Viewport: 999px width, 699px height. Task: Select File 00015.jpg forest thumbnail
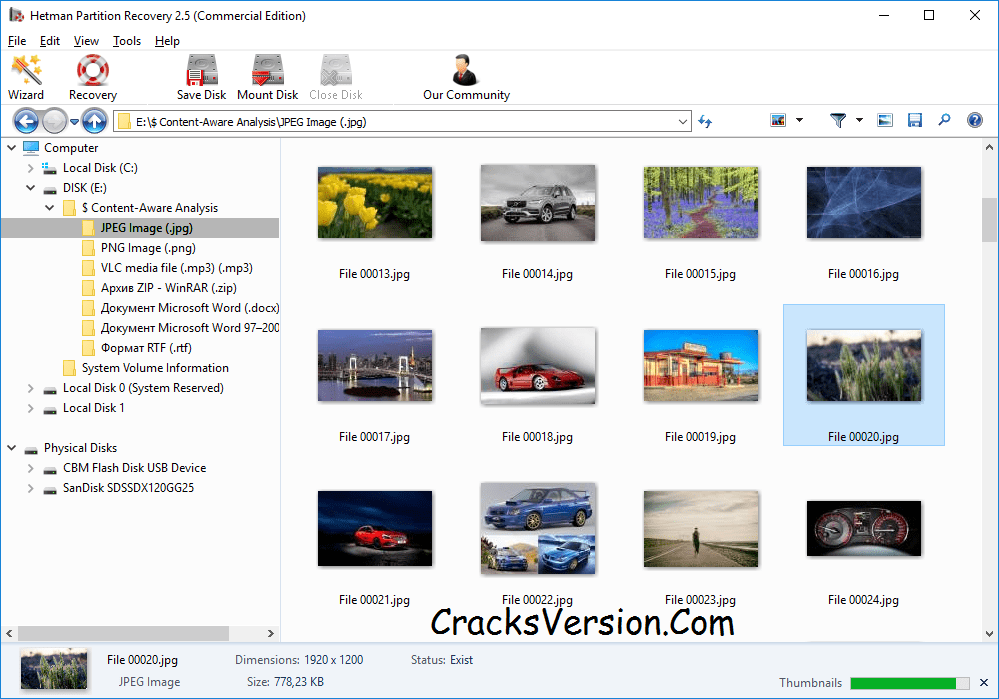point(701,203)
